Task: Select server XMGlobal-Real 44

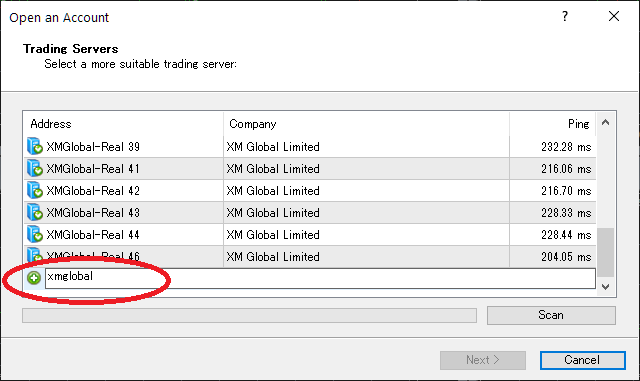Action: [x=93, y=235]
